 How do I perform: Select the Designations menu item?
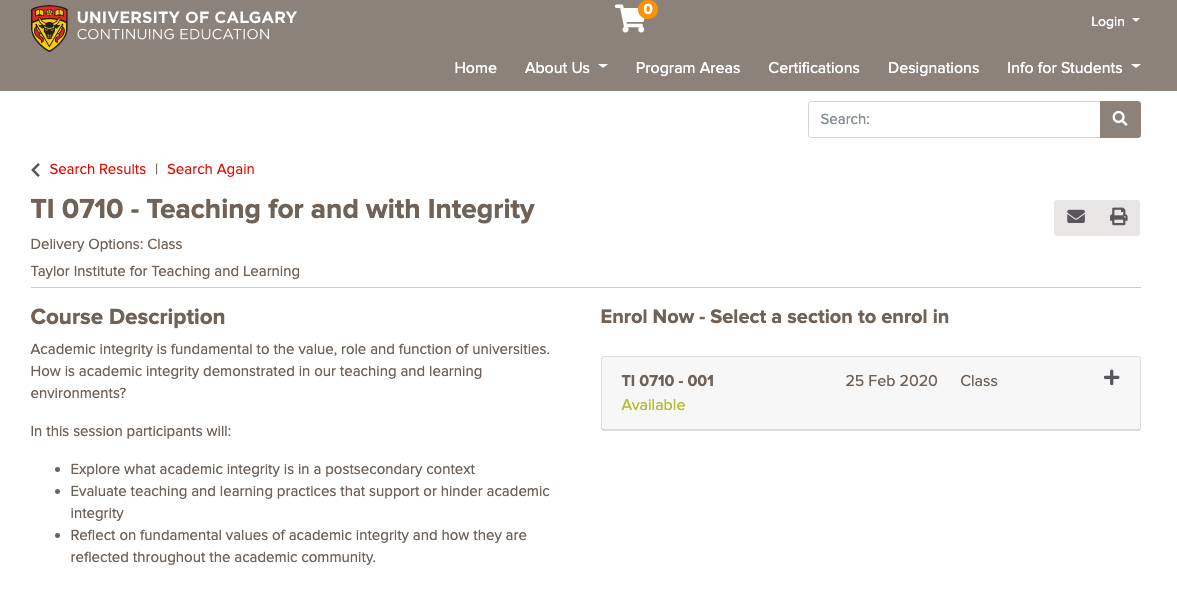coord(933,68)
